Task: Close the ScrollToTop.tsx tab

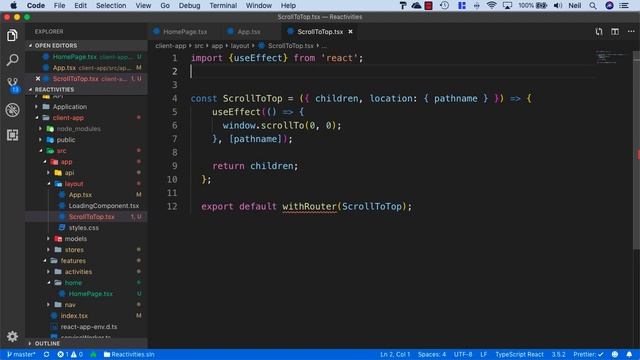Action: pyautogui.click(x=350, y=31)
